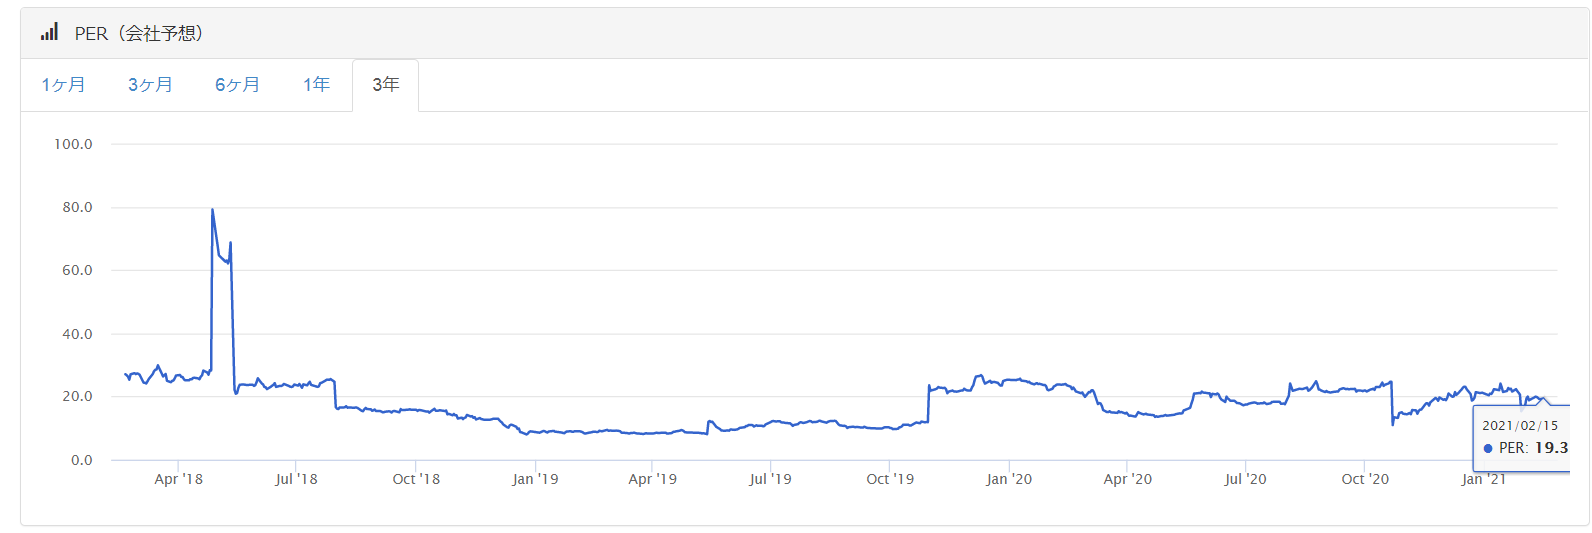Switch to the 1ヶ月 tab
1592x533 pixels.
coord(63,85)
